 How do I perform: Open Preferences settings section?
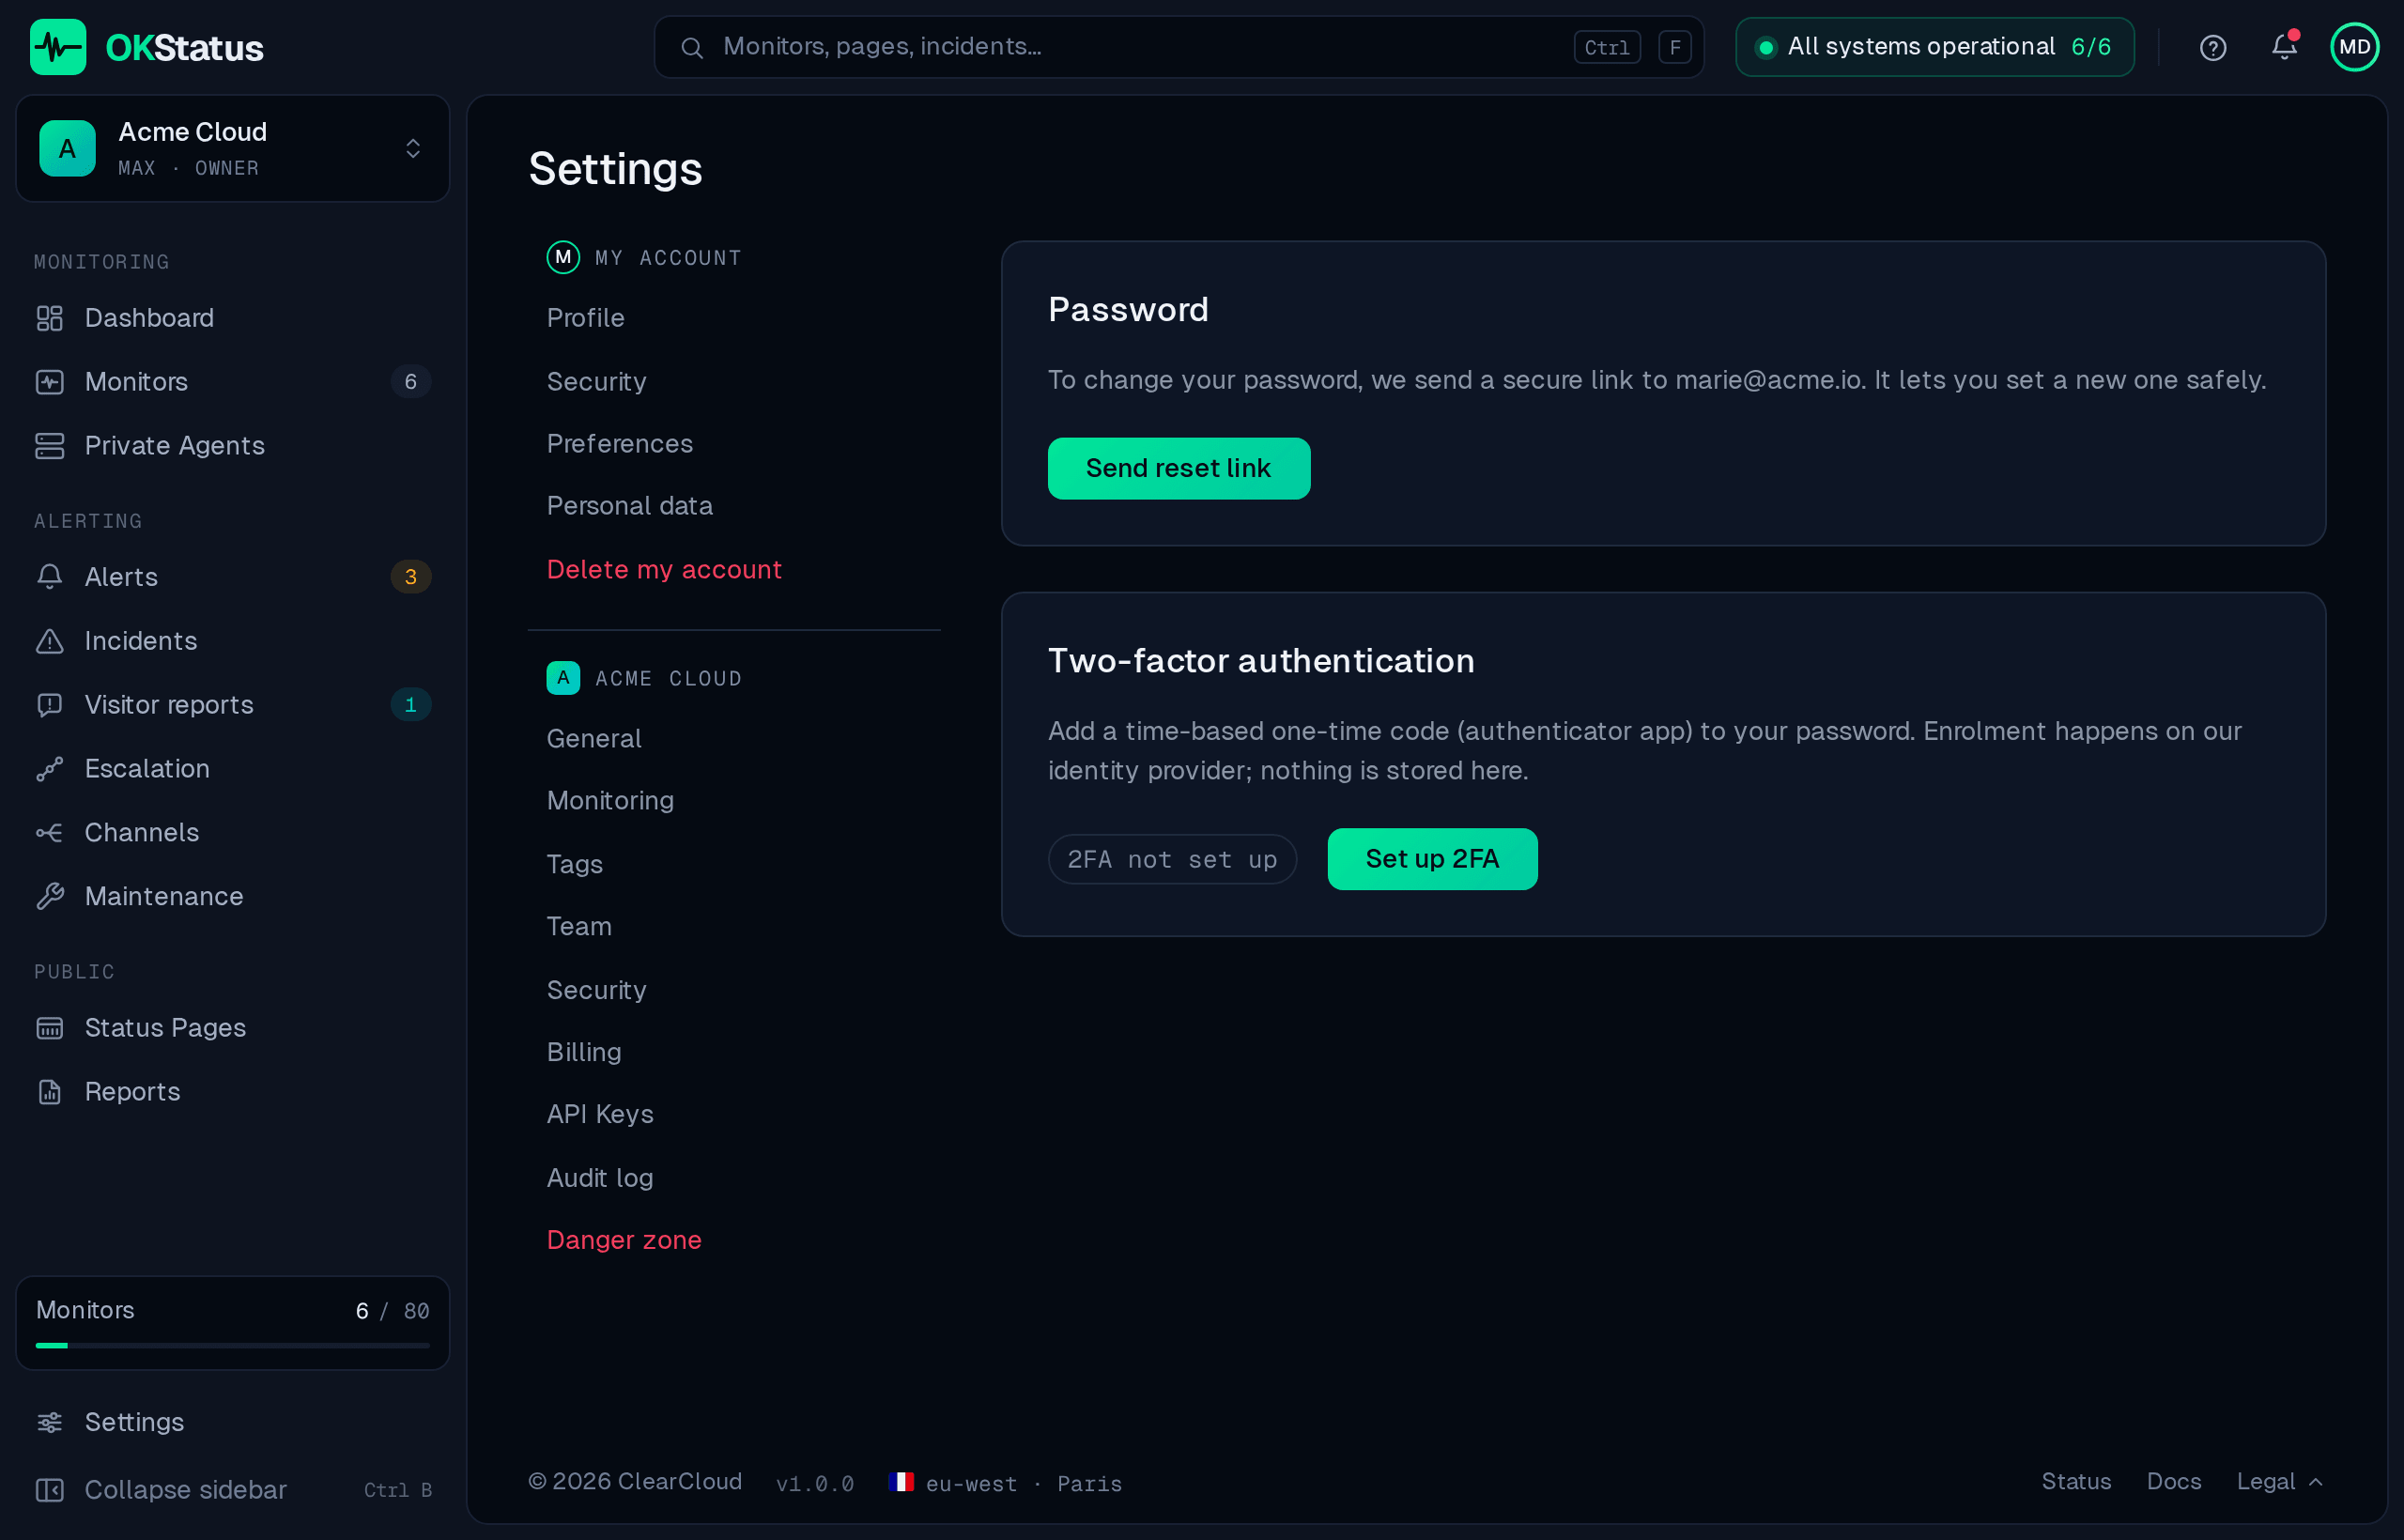pos(620,444)
